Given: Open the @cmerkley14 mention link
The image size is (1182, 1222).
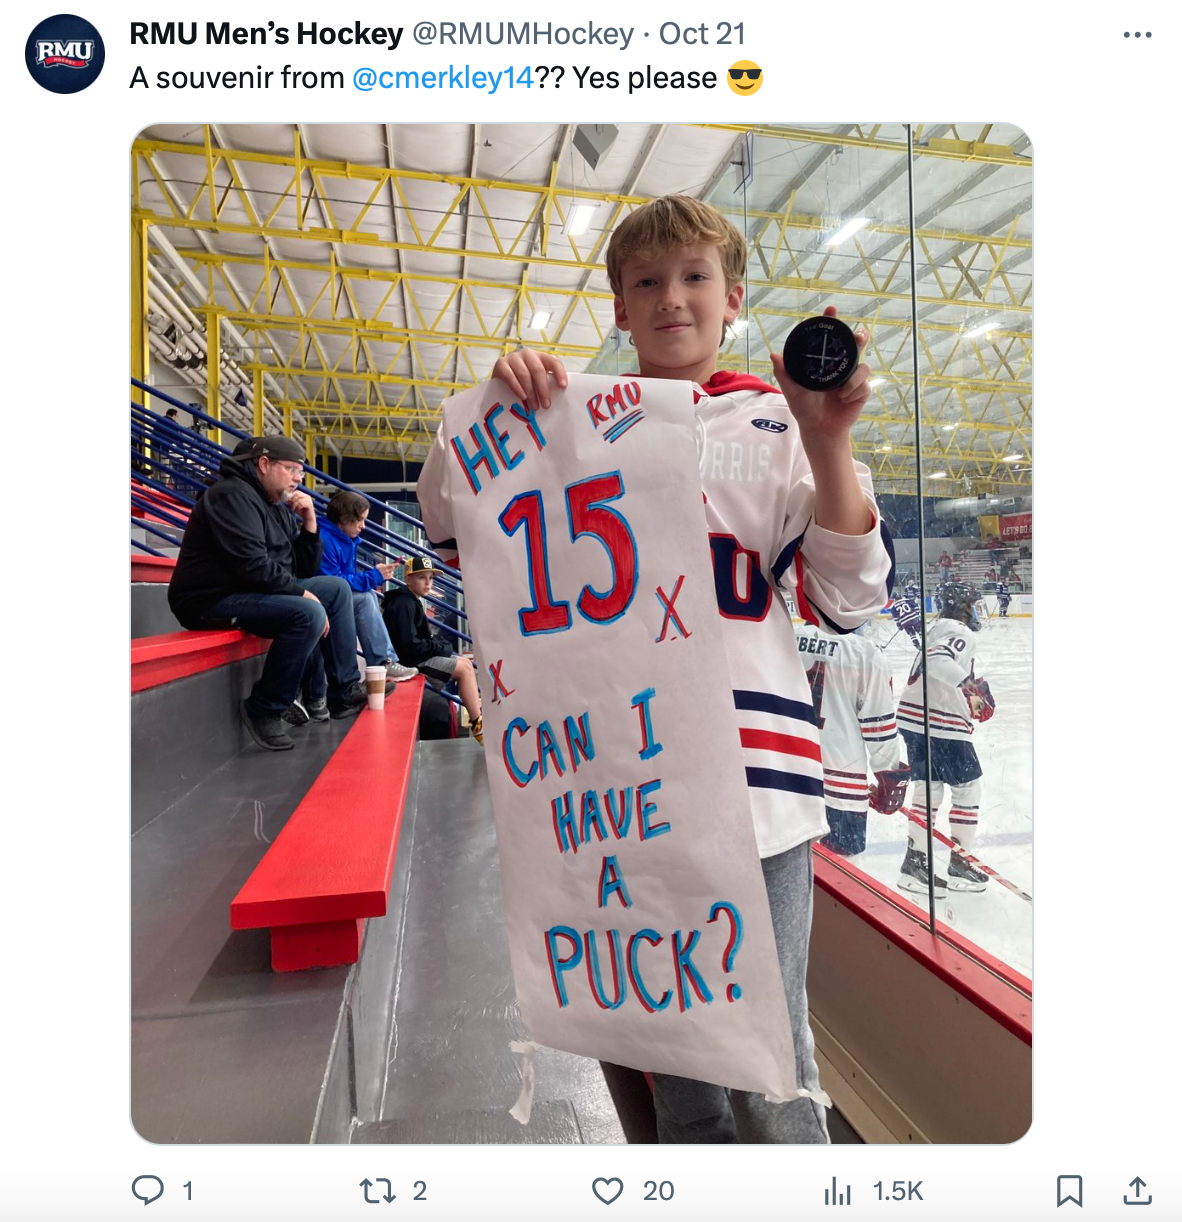Looking at the screenshot, I should tap(443, 78).
